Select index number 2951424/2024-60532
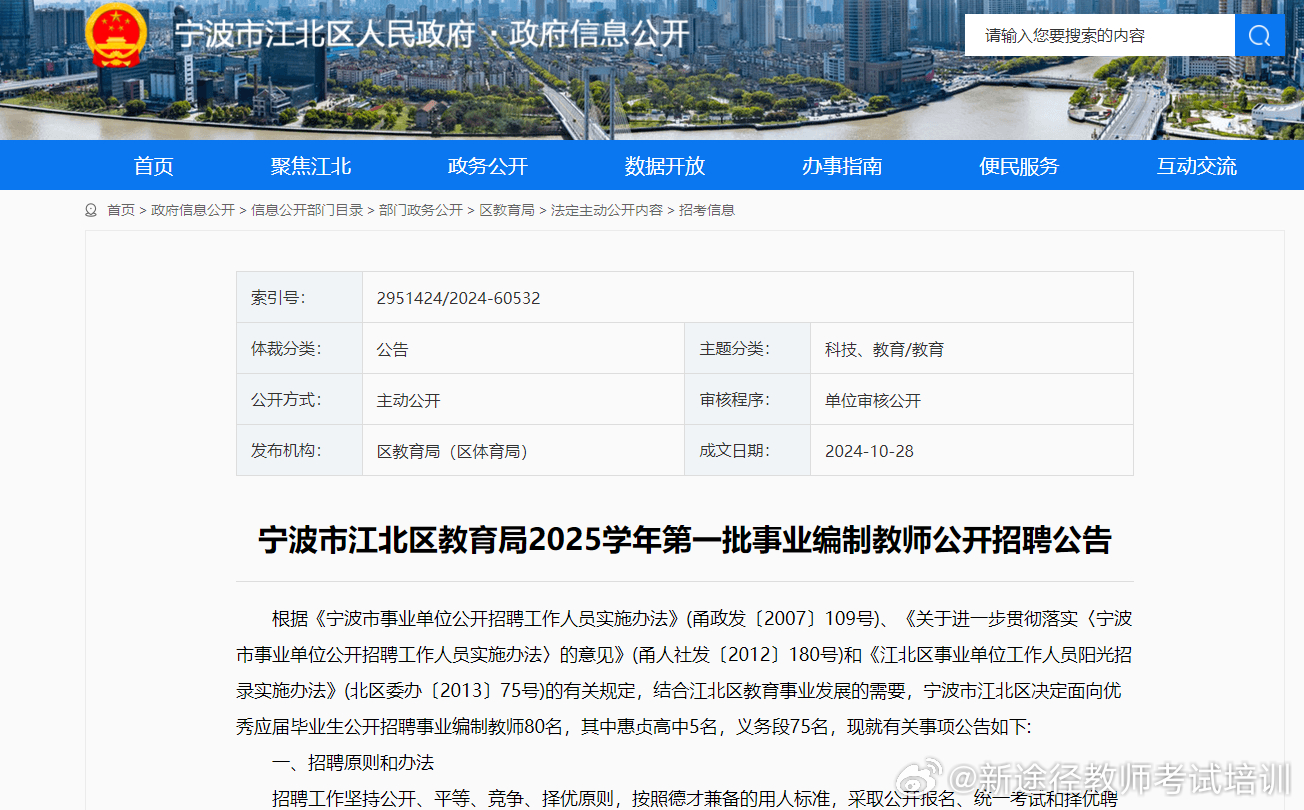1304x810 pixels. coord(458,298)
